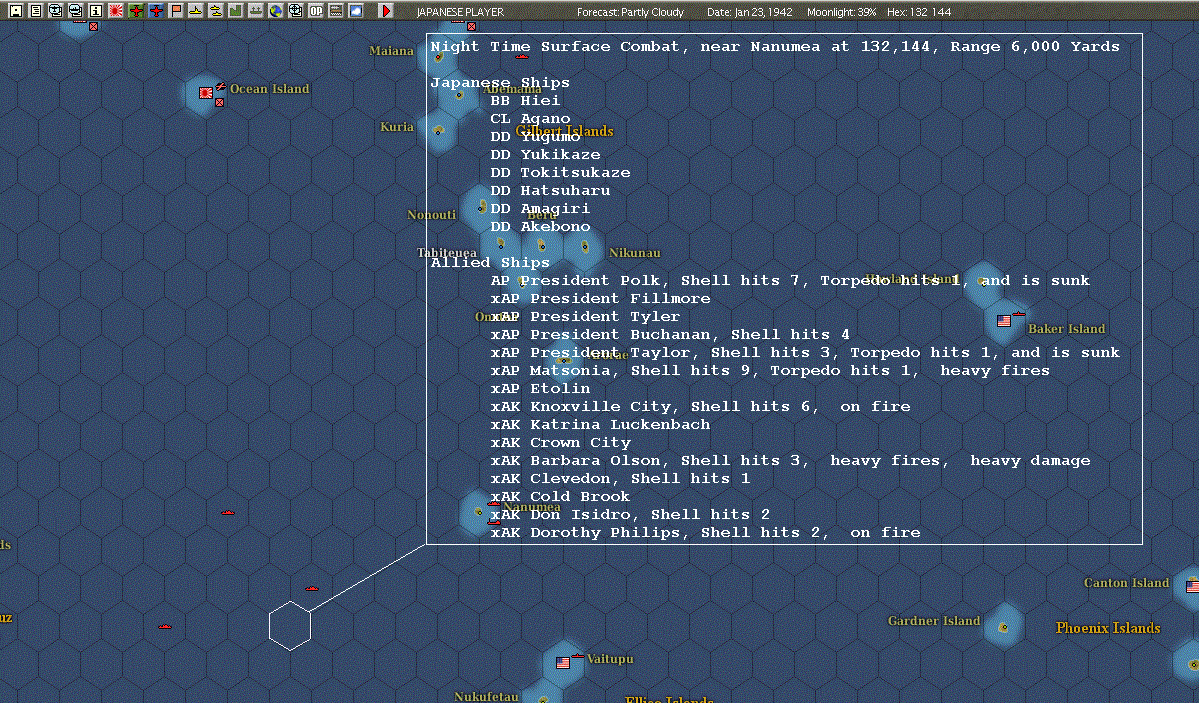Image resolution: width=1199 pixels, height=703 pixels.
Task: Select the US flag base at Vaitupu
Action: click(563, 662)
